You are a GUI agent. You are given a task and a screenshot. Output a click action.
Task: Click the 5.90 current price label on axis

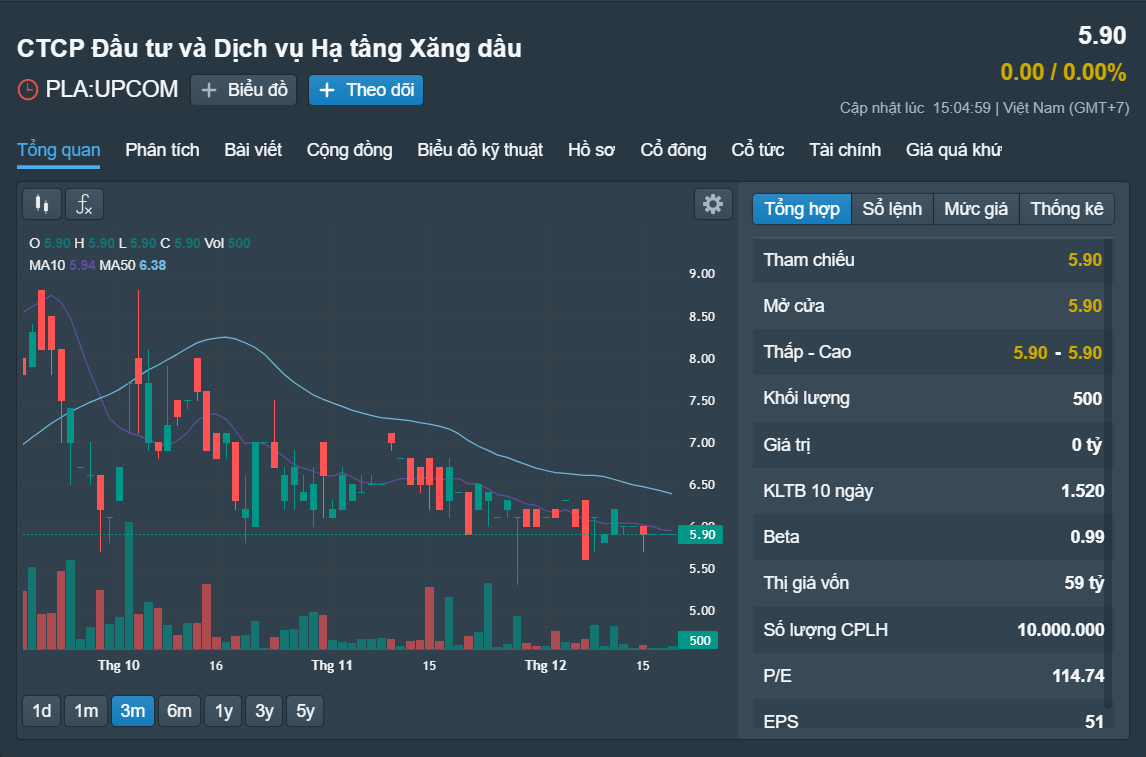[700, 535]
